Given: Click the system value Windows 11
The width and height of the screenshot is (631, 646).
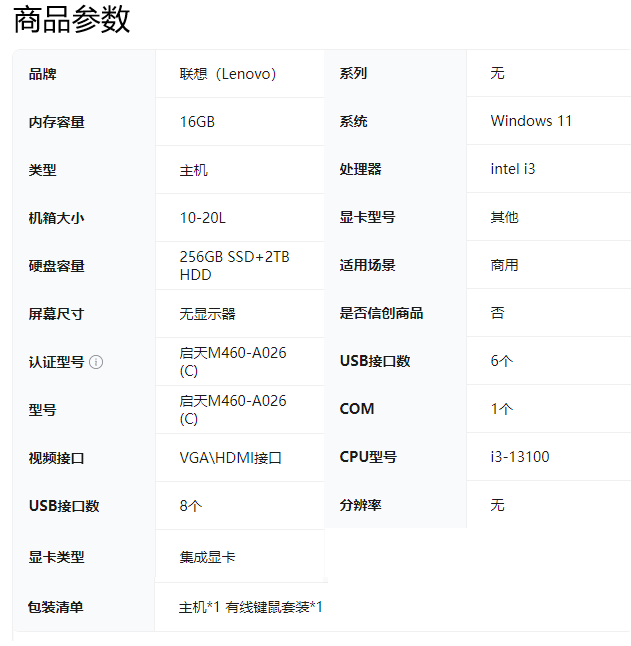Looking at the screenshot, I should [x=531, y=121].
